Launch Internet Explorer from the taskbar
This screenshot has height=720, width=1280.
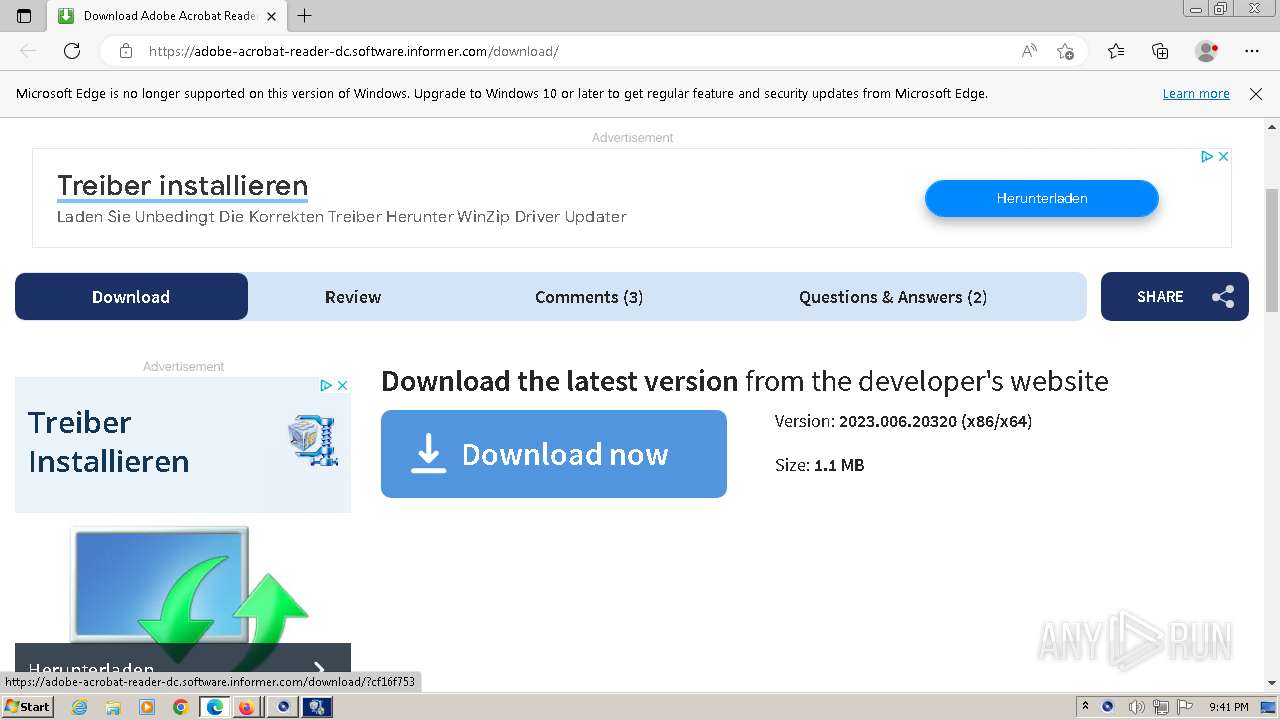tap(80, 707)
